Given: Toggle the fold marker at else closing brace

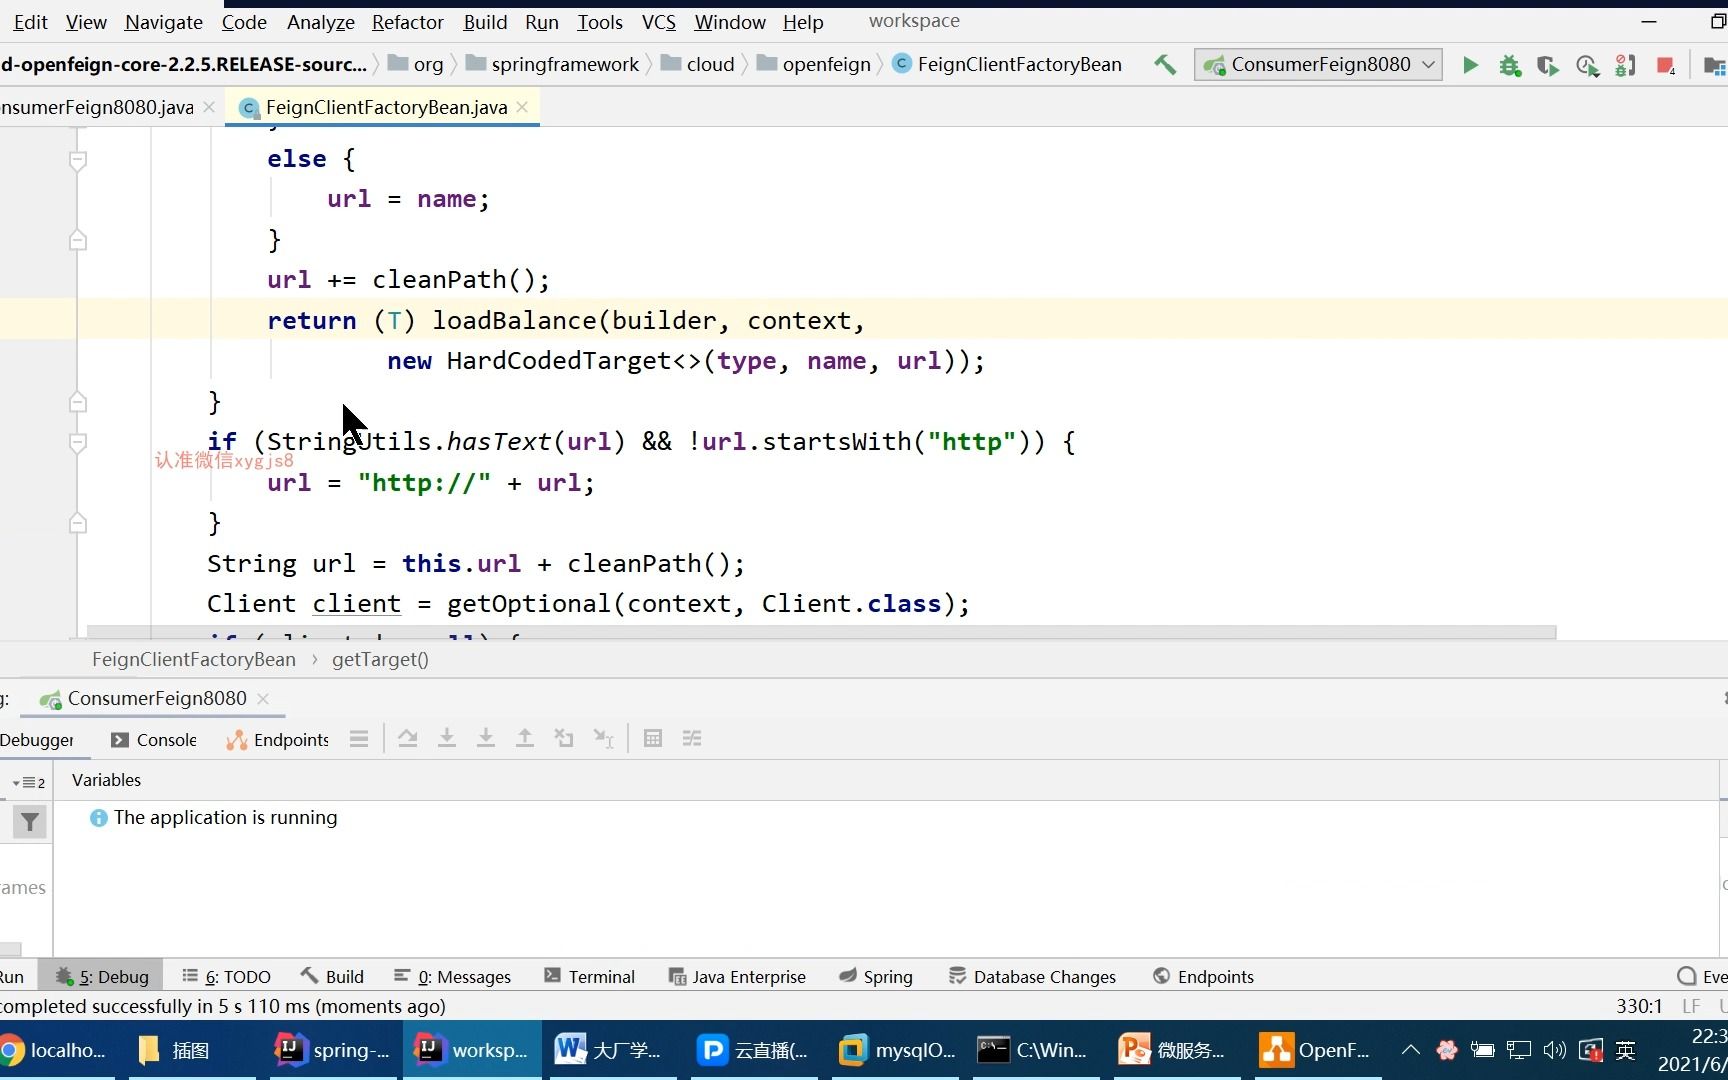Looking at the screenshot, I should point(78,241).
